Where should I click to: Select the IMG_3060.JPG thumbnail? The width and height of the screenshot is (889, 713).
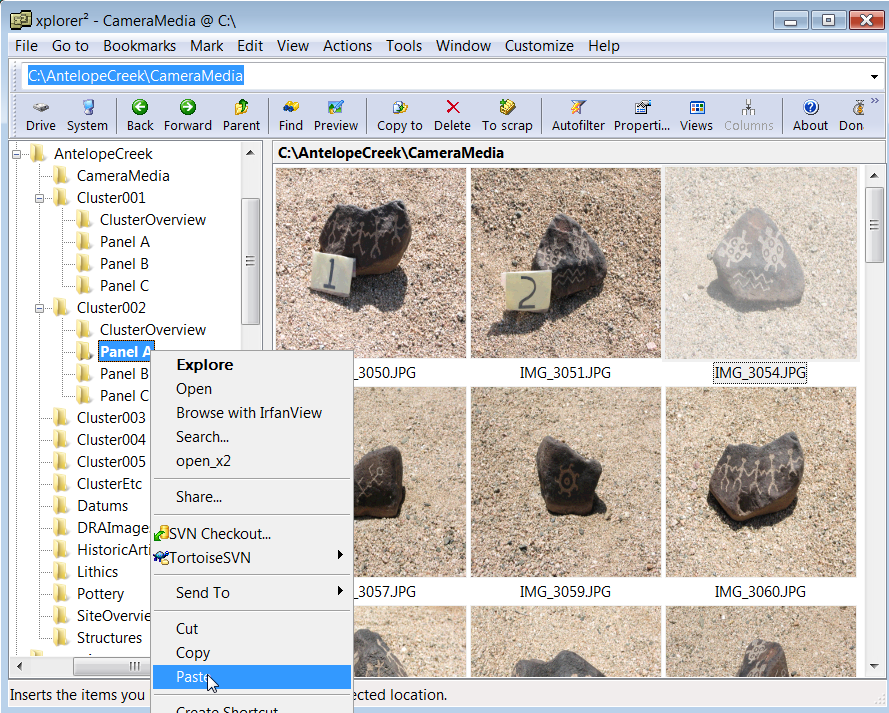(760, 483)
